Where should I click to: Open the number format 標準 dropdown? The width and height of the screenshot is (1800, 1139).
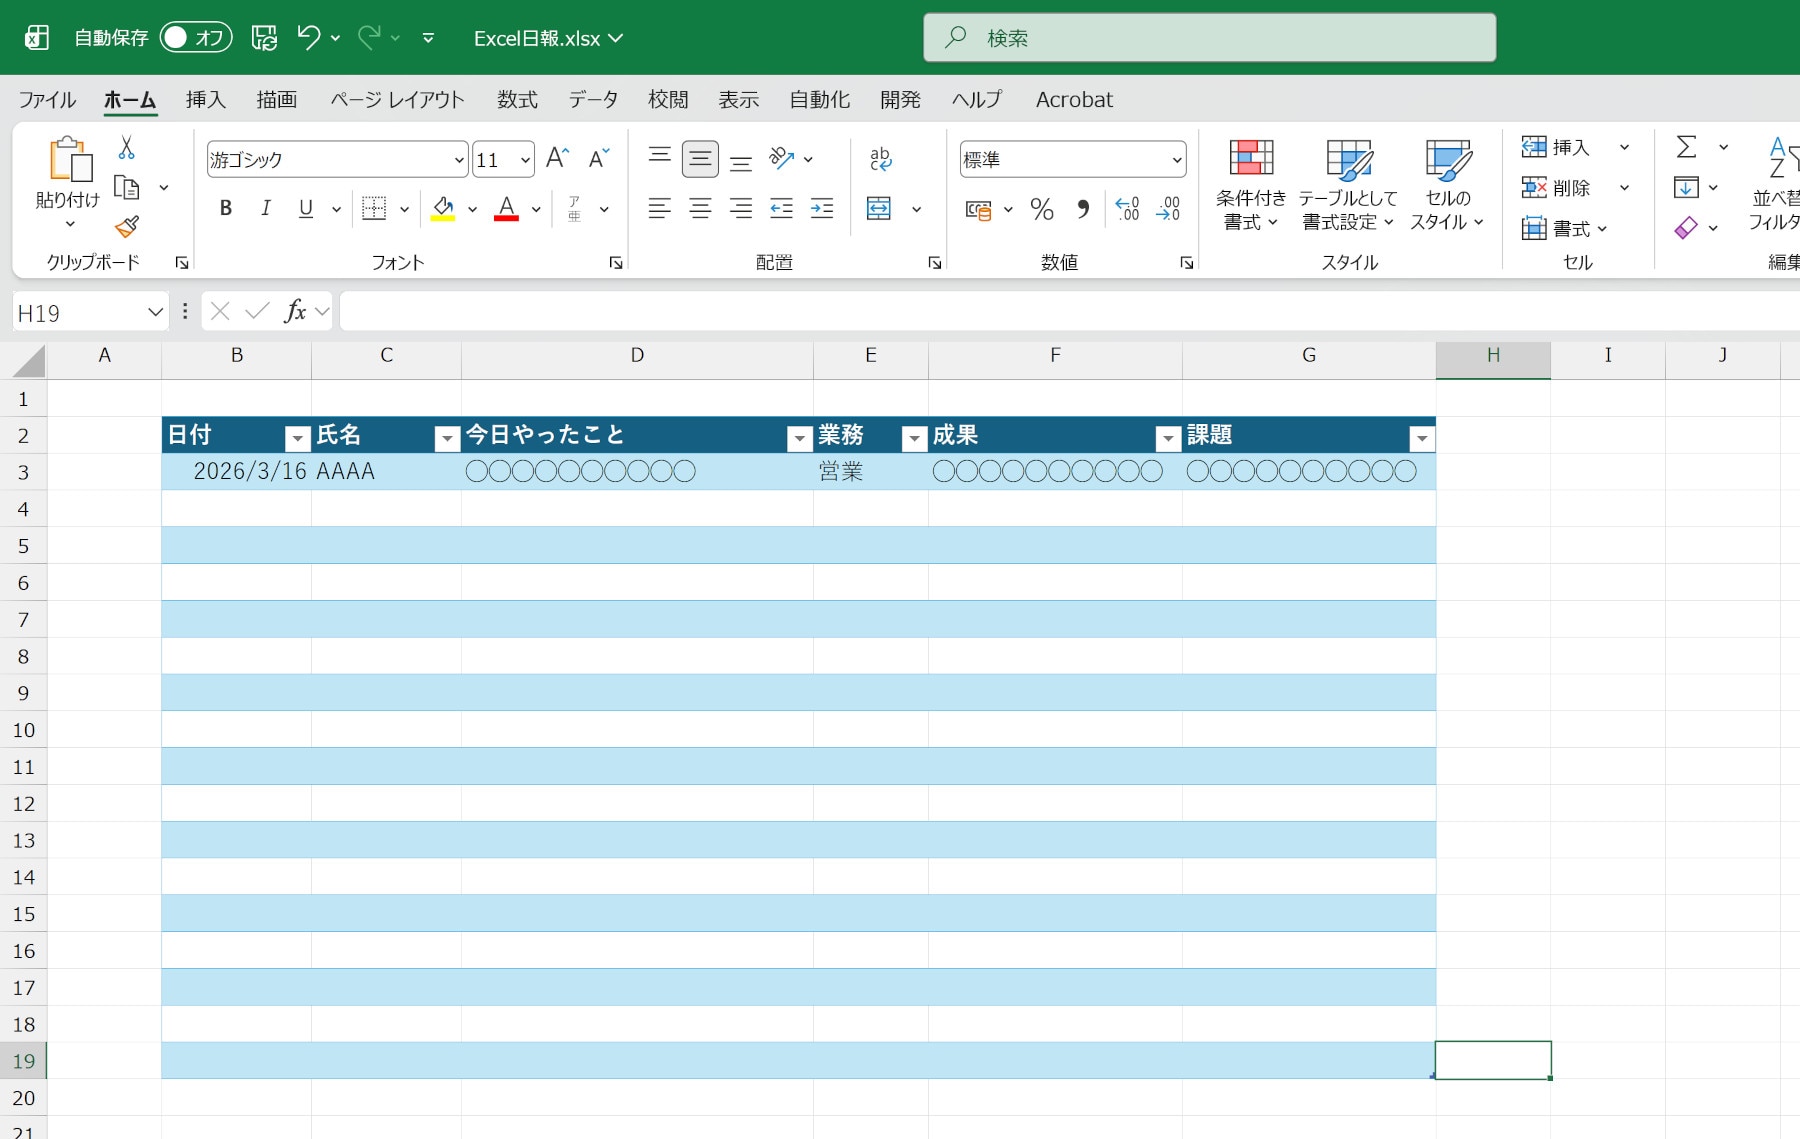pos(1176,160)
